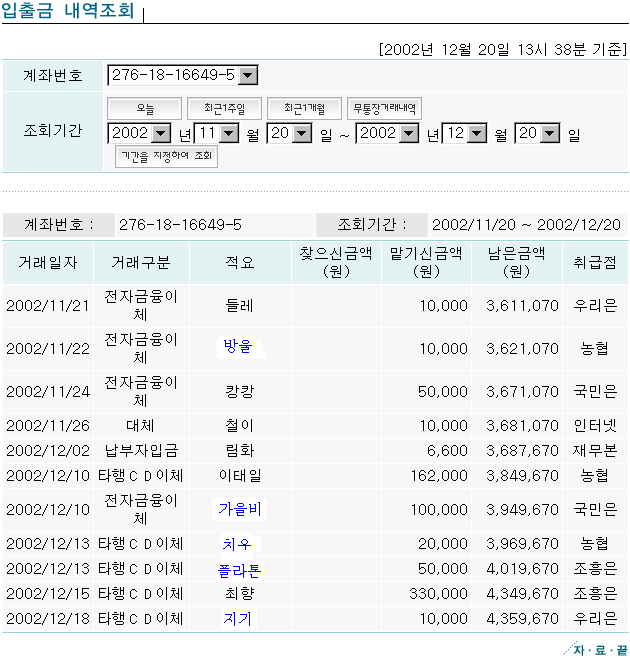Screen dimensions: 630x660
Task: Click the 가을비 memo link
Action: 239,509
